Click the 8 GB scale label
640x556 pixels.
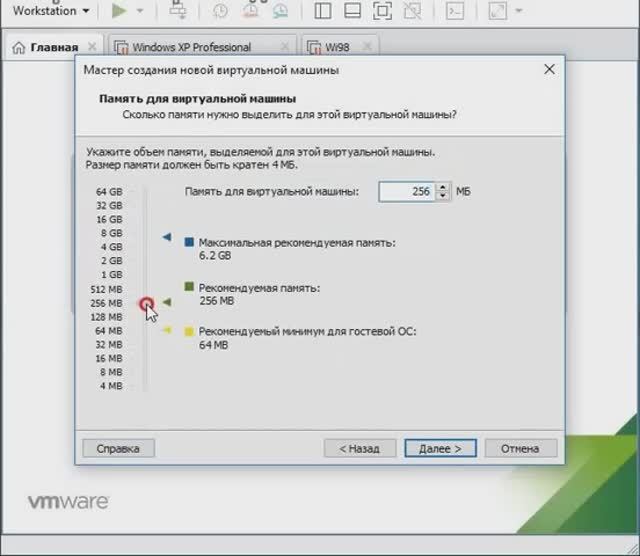click(x=111, y=233)
